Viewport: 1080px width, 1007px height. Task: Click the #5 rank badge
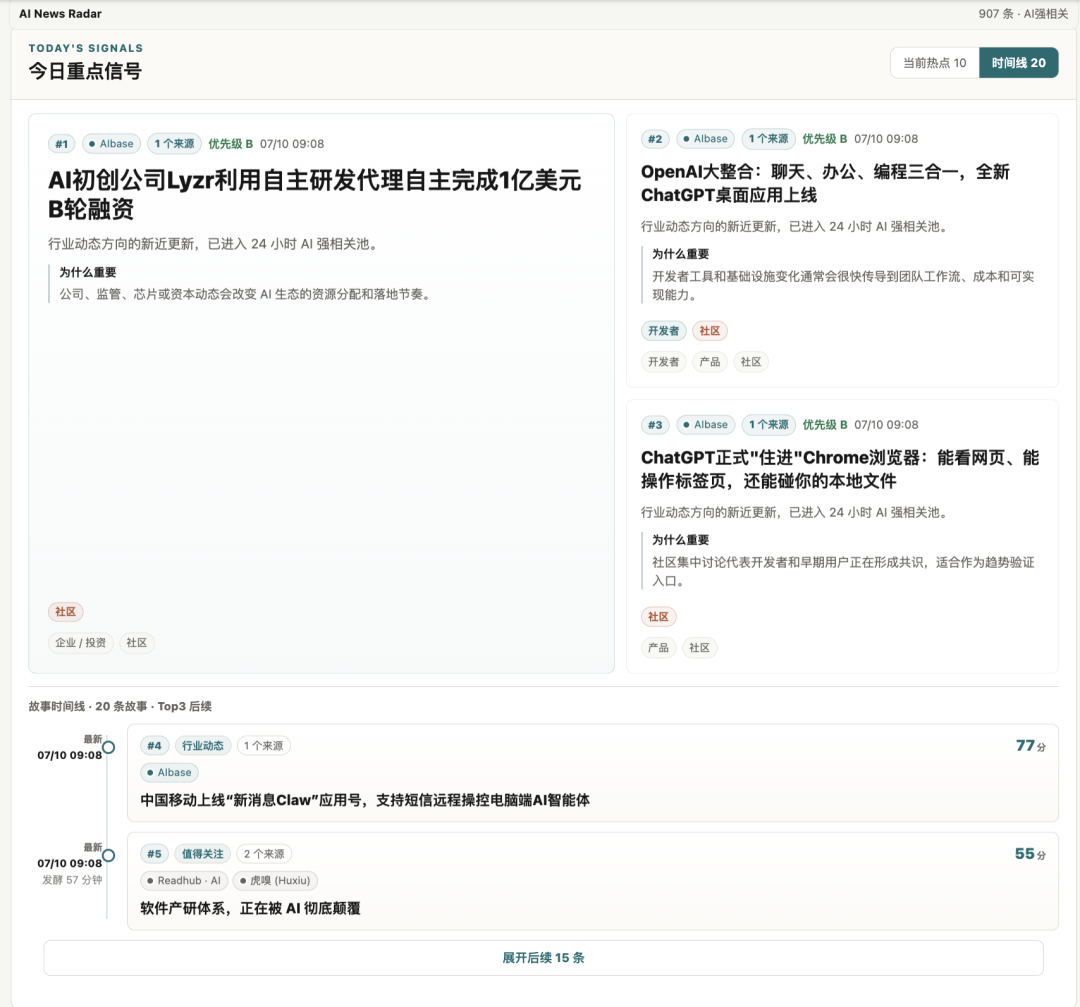154,853
